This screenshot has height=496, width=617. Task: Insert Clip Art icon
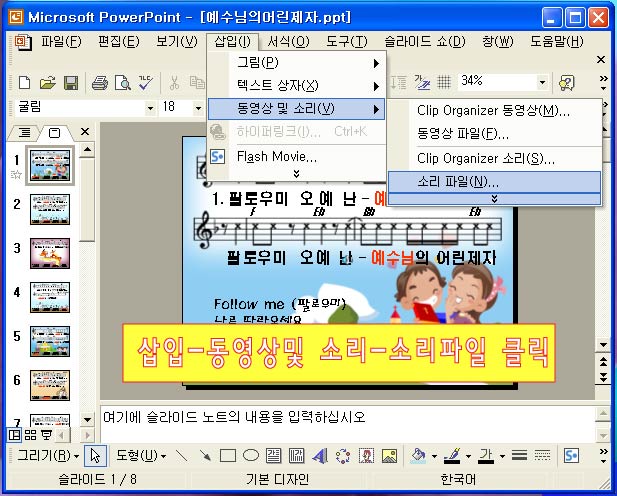366,456
